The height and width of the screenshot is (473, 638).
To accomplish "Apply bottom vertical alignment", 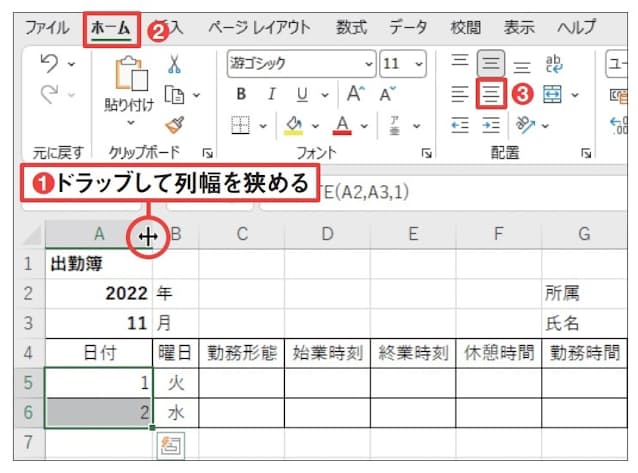I will tap(522, 66).
